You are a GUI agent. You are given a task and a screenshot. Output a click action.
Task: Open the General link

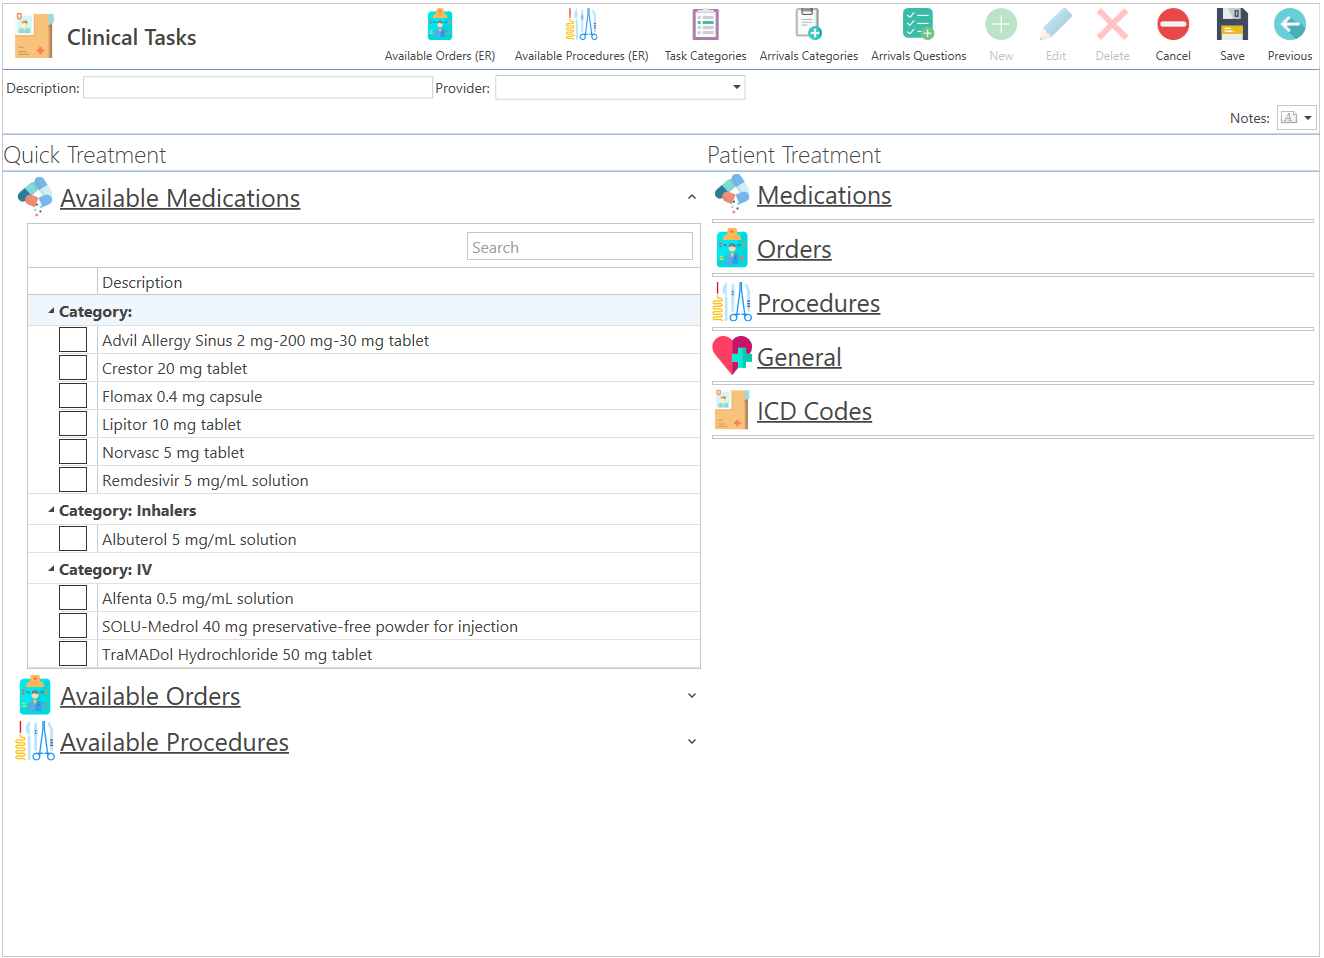pos(799,357)
